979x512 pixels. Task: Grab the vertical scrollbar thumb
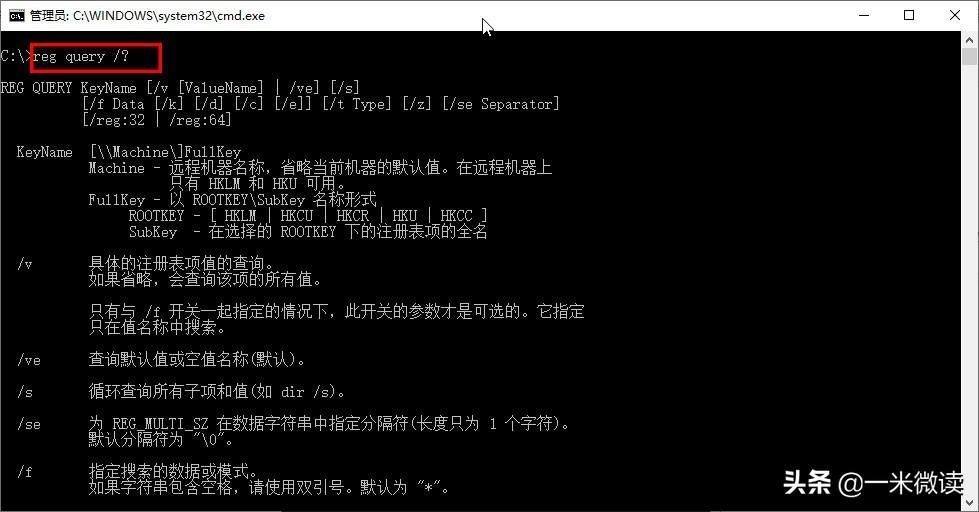coord(969,56)
